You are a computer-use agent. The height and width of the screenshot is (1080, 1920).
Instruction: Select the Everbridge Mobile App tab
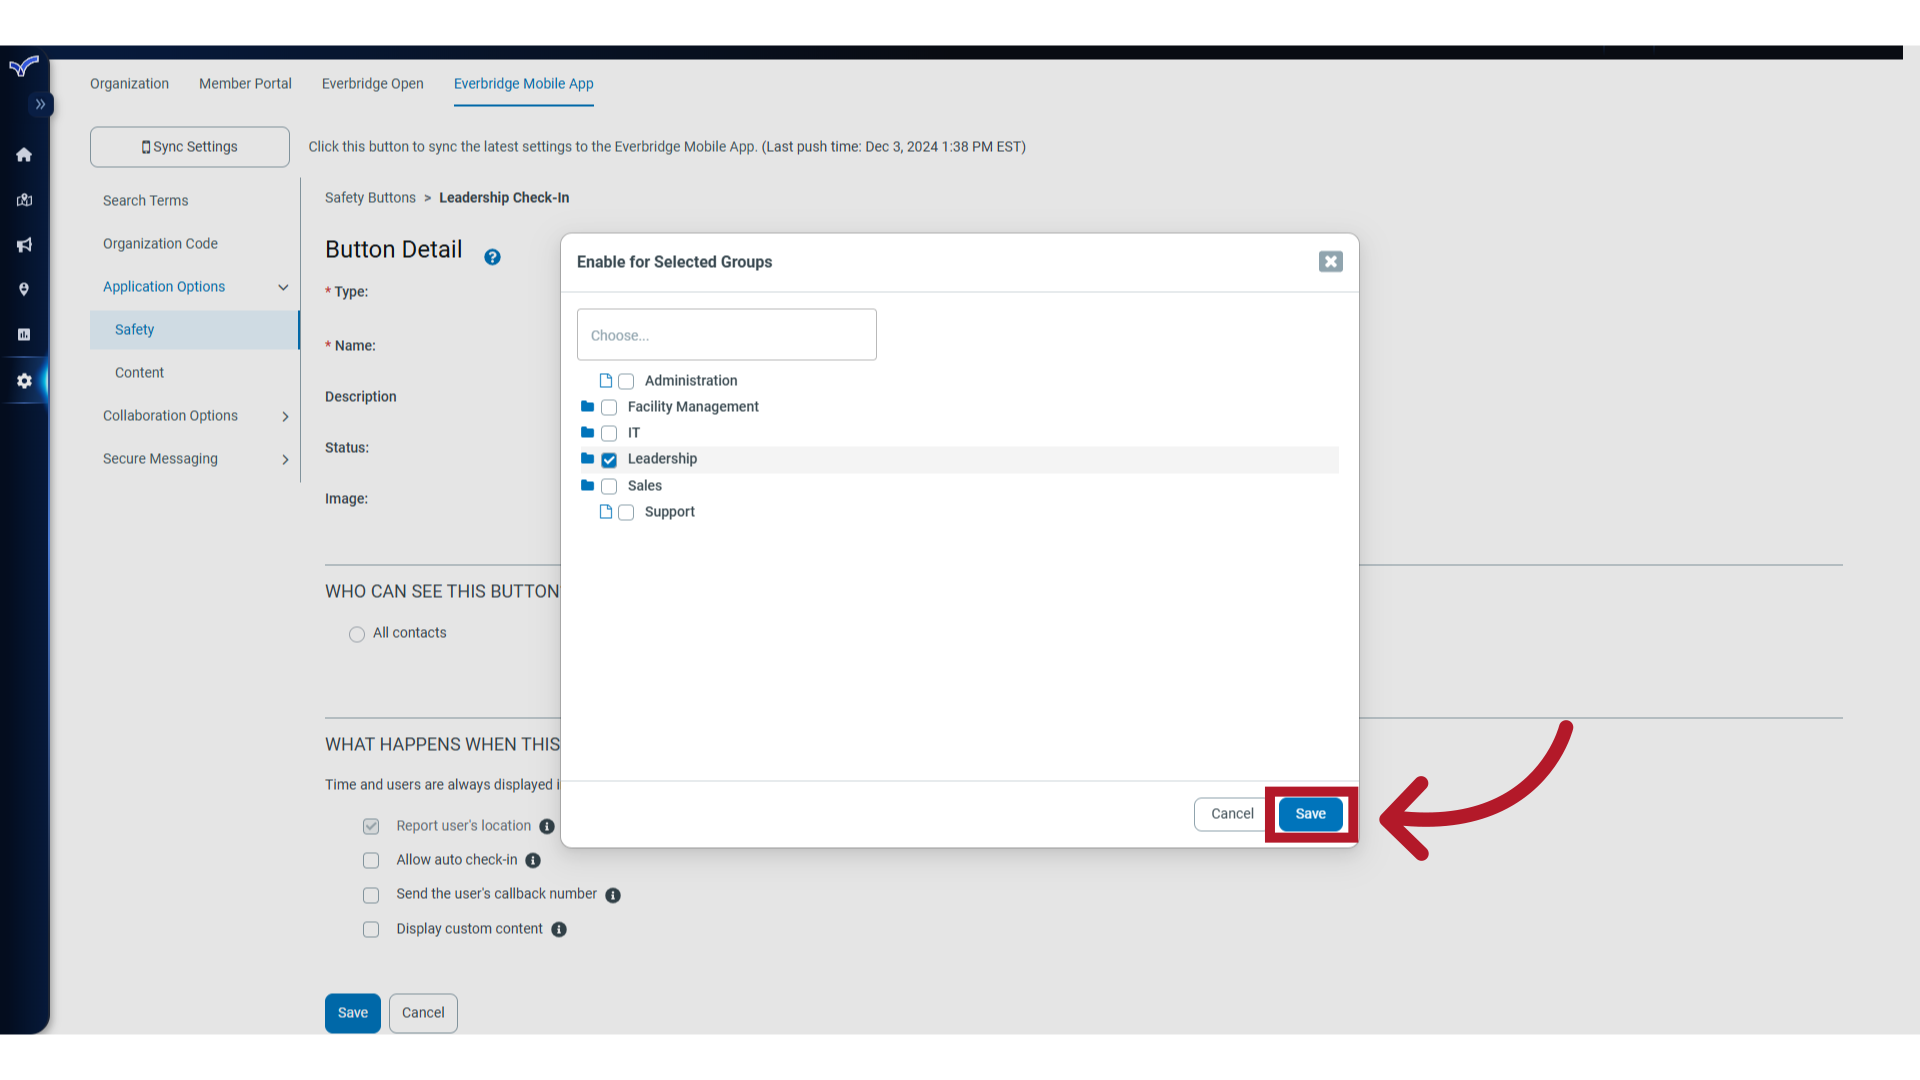[524, 84]
